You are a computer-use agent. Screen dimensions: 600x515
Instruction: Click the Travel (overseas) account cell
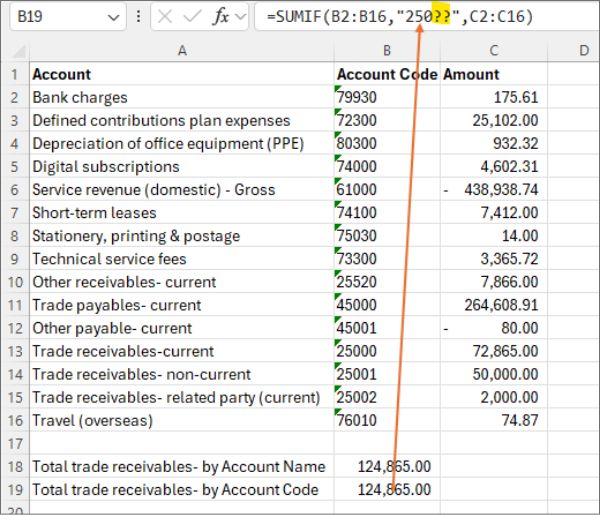pos(181,420)
